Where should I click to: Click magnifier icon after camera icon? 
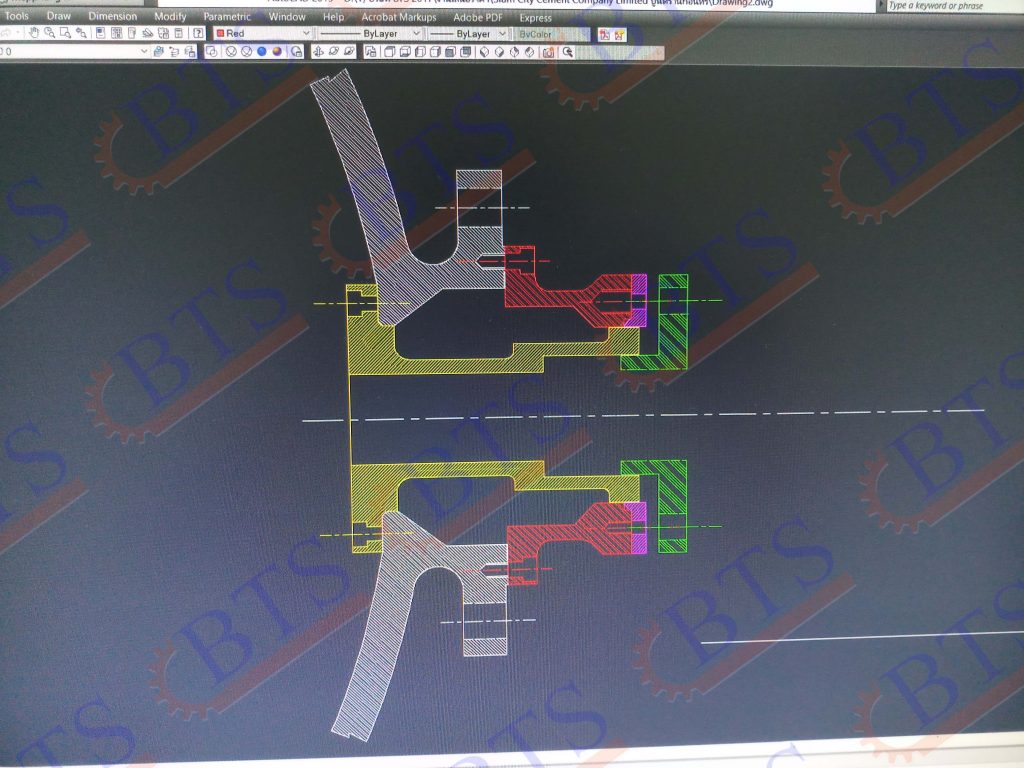click(x=568, y=52)
